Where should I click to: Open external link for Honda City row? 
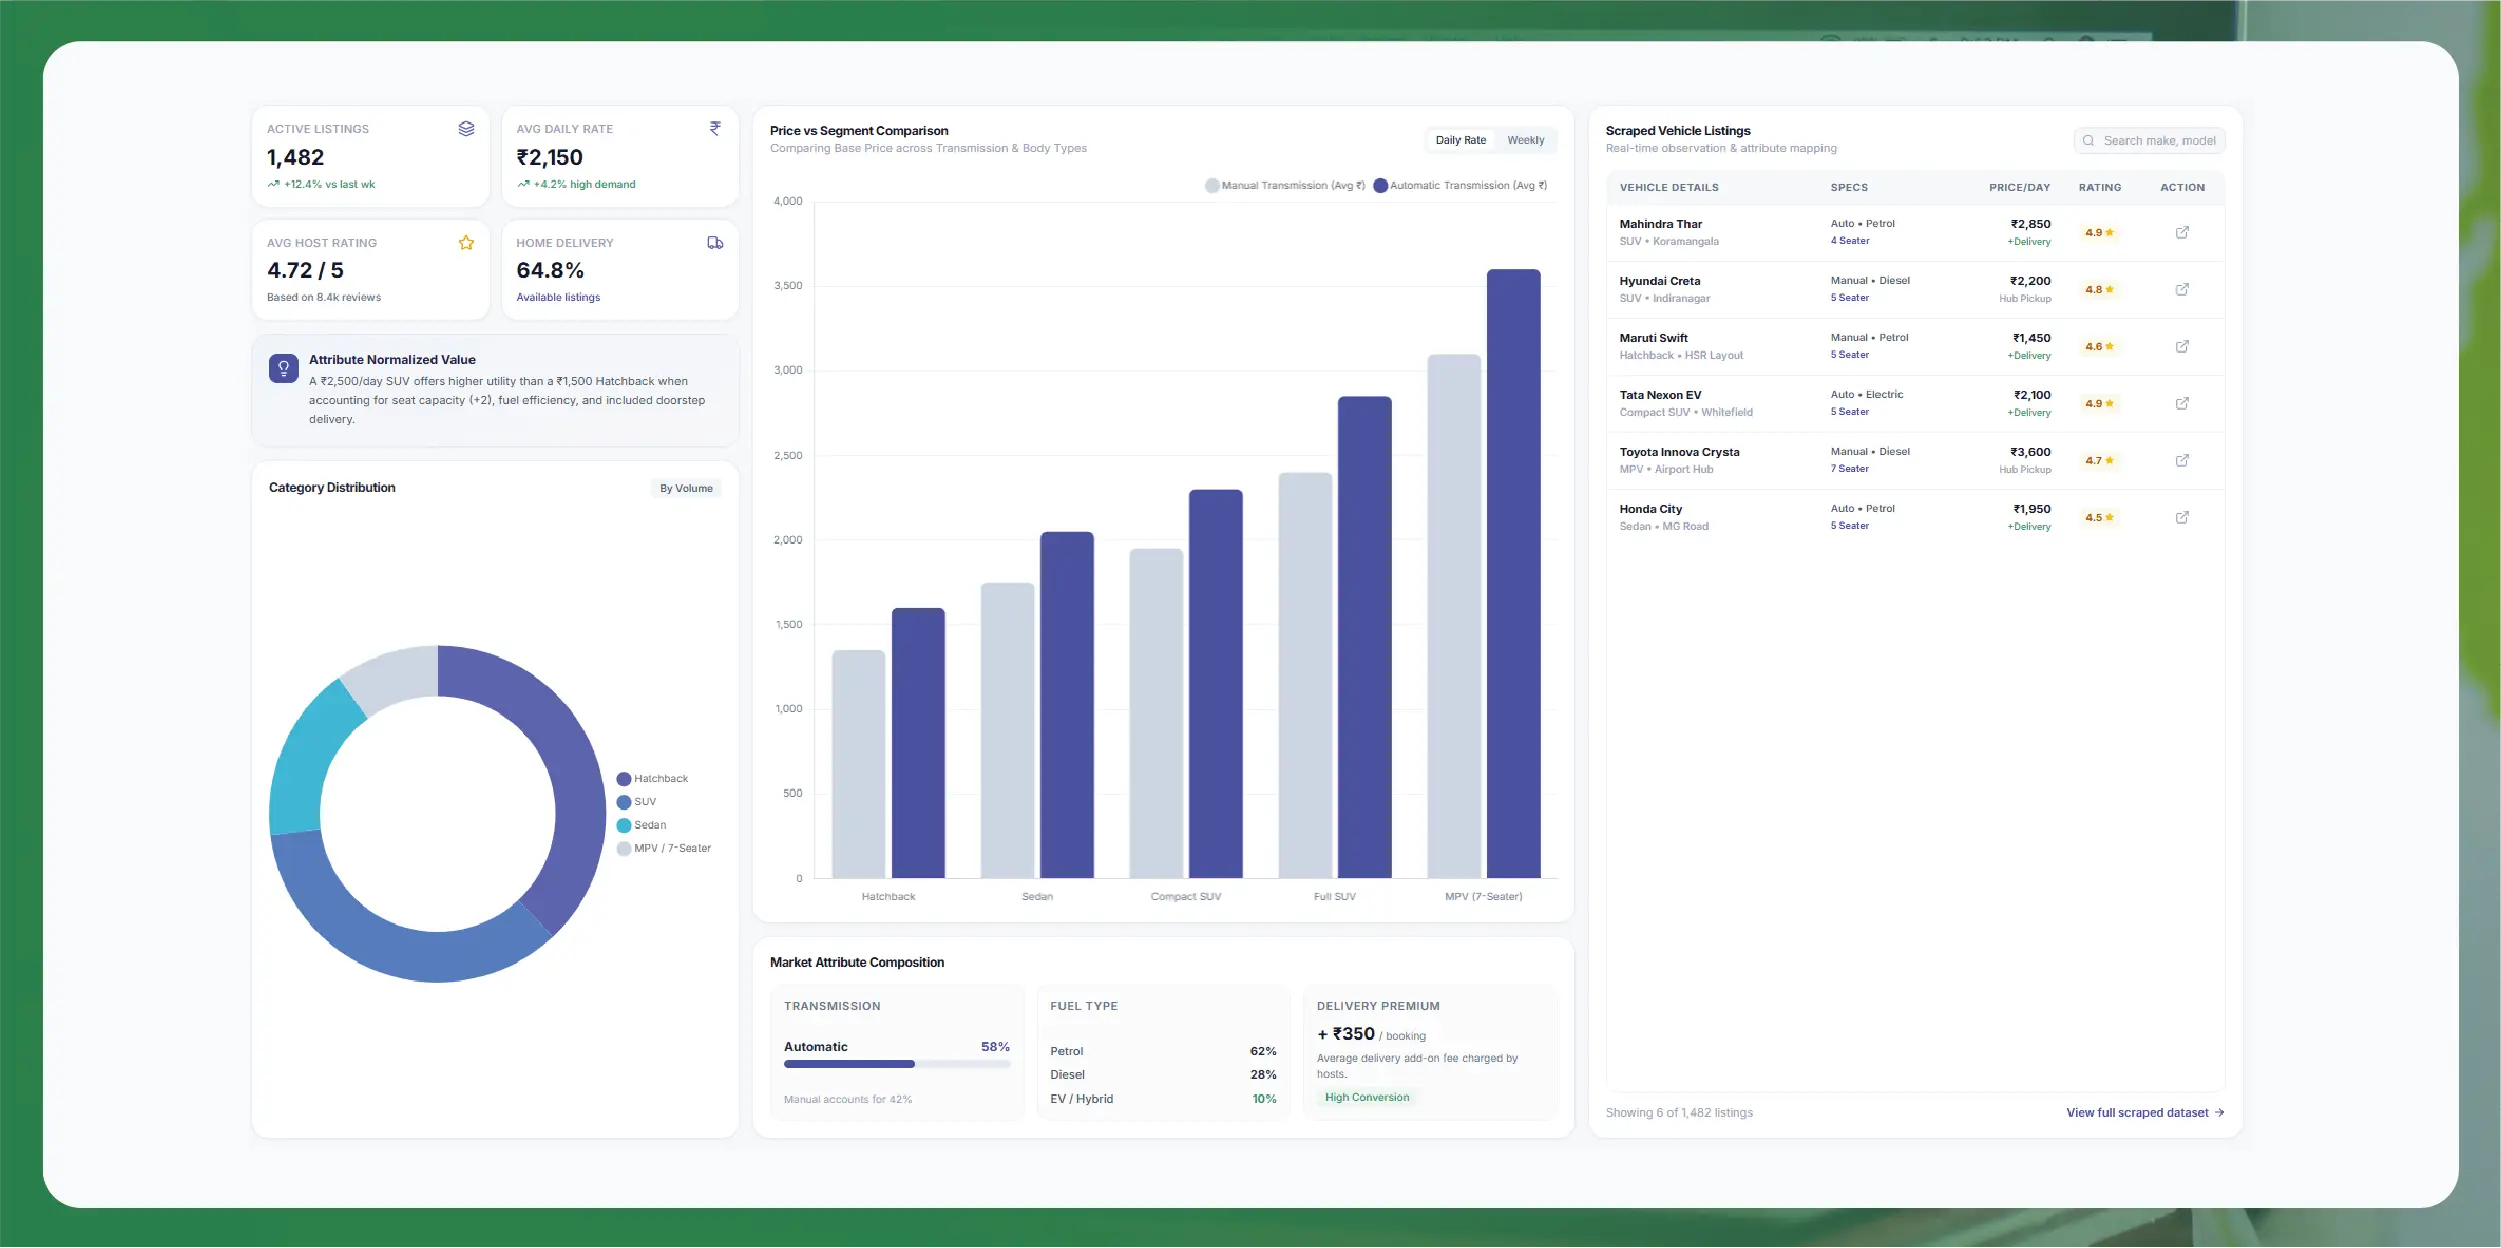[2182, 518]
